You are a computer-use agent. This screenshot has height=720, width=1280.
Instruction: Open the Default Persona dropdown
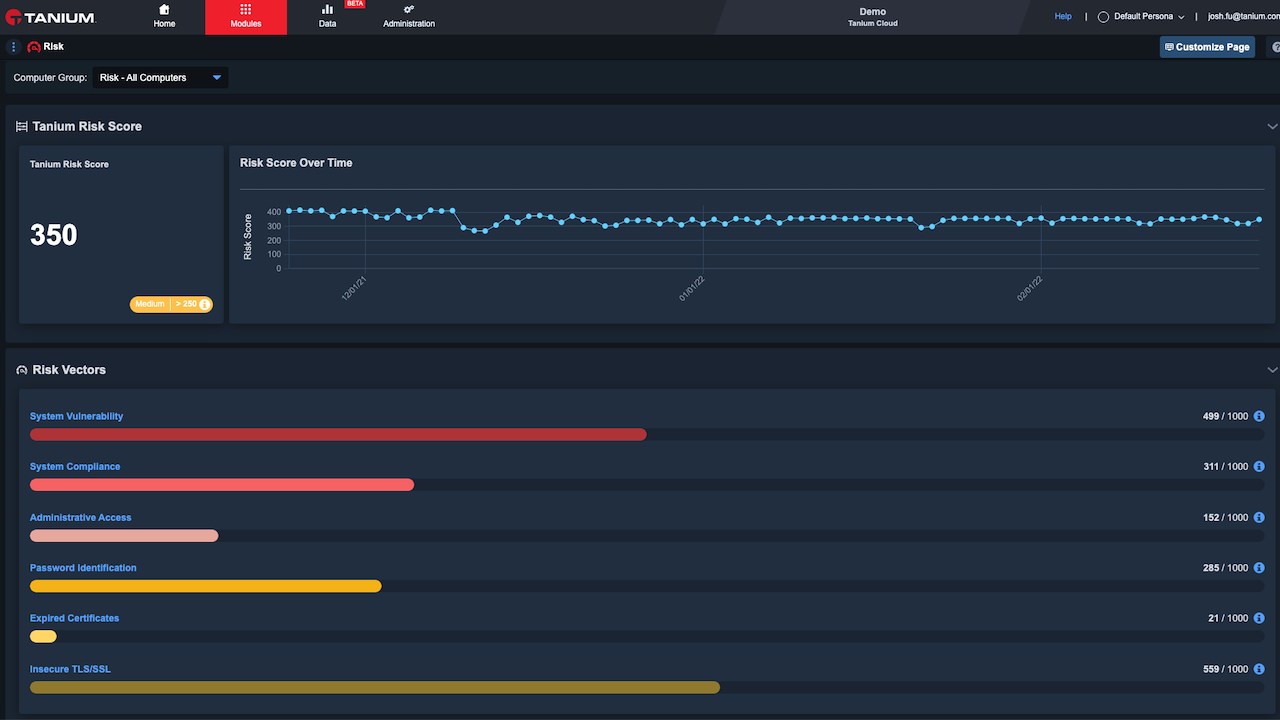coord(1141,17)
